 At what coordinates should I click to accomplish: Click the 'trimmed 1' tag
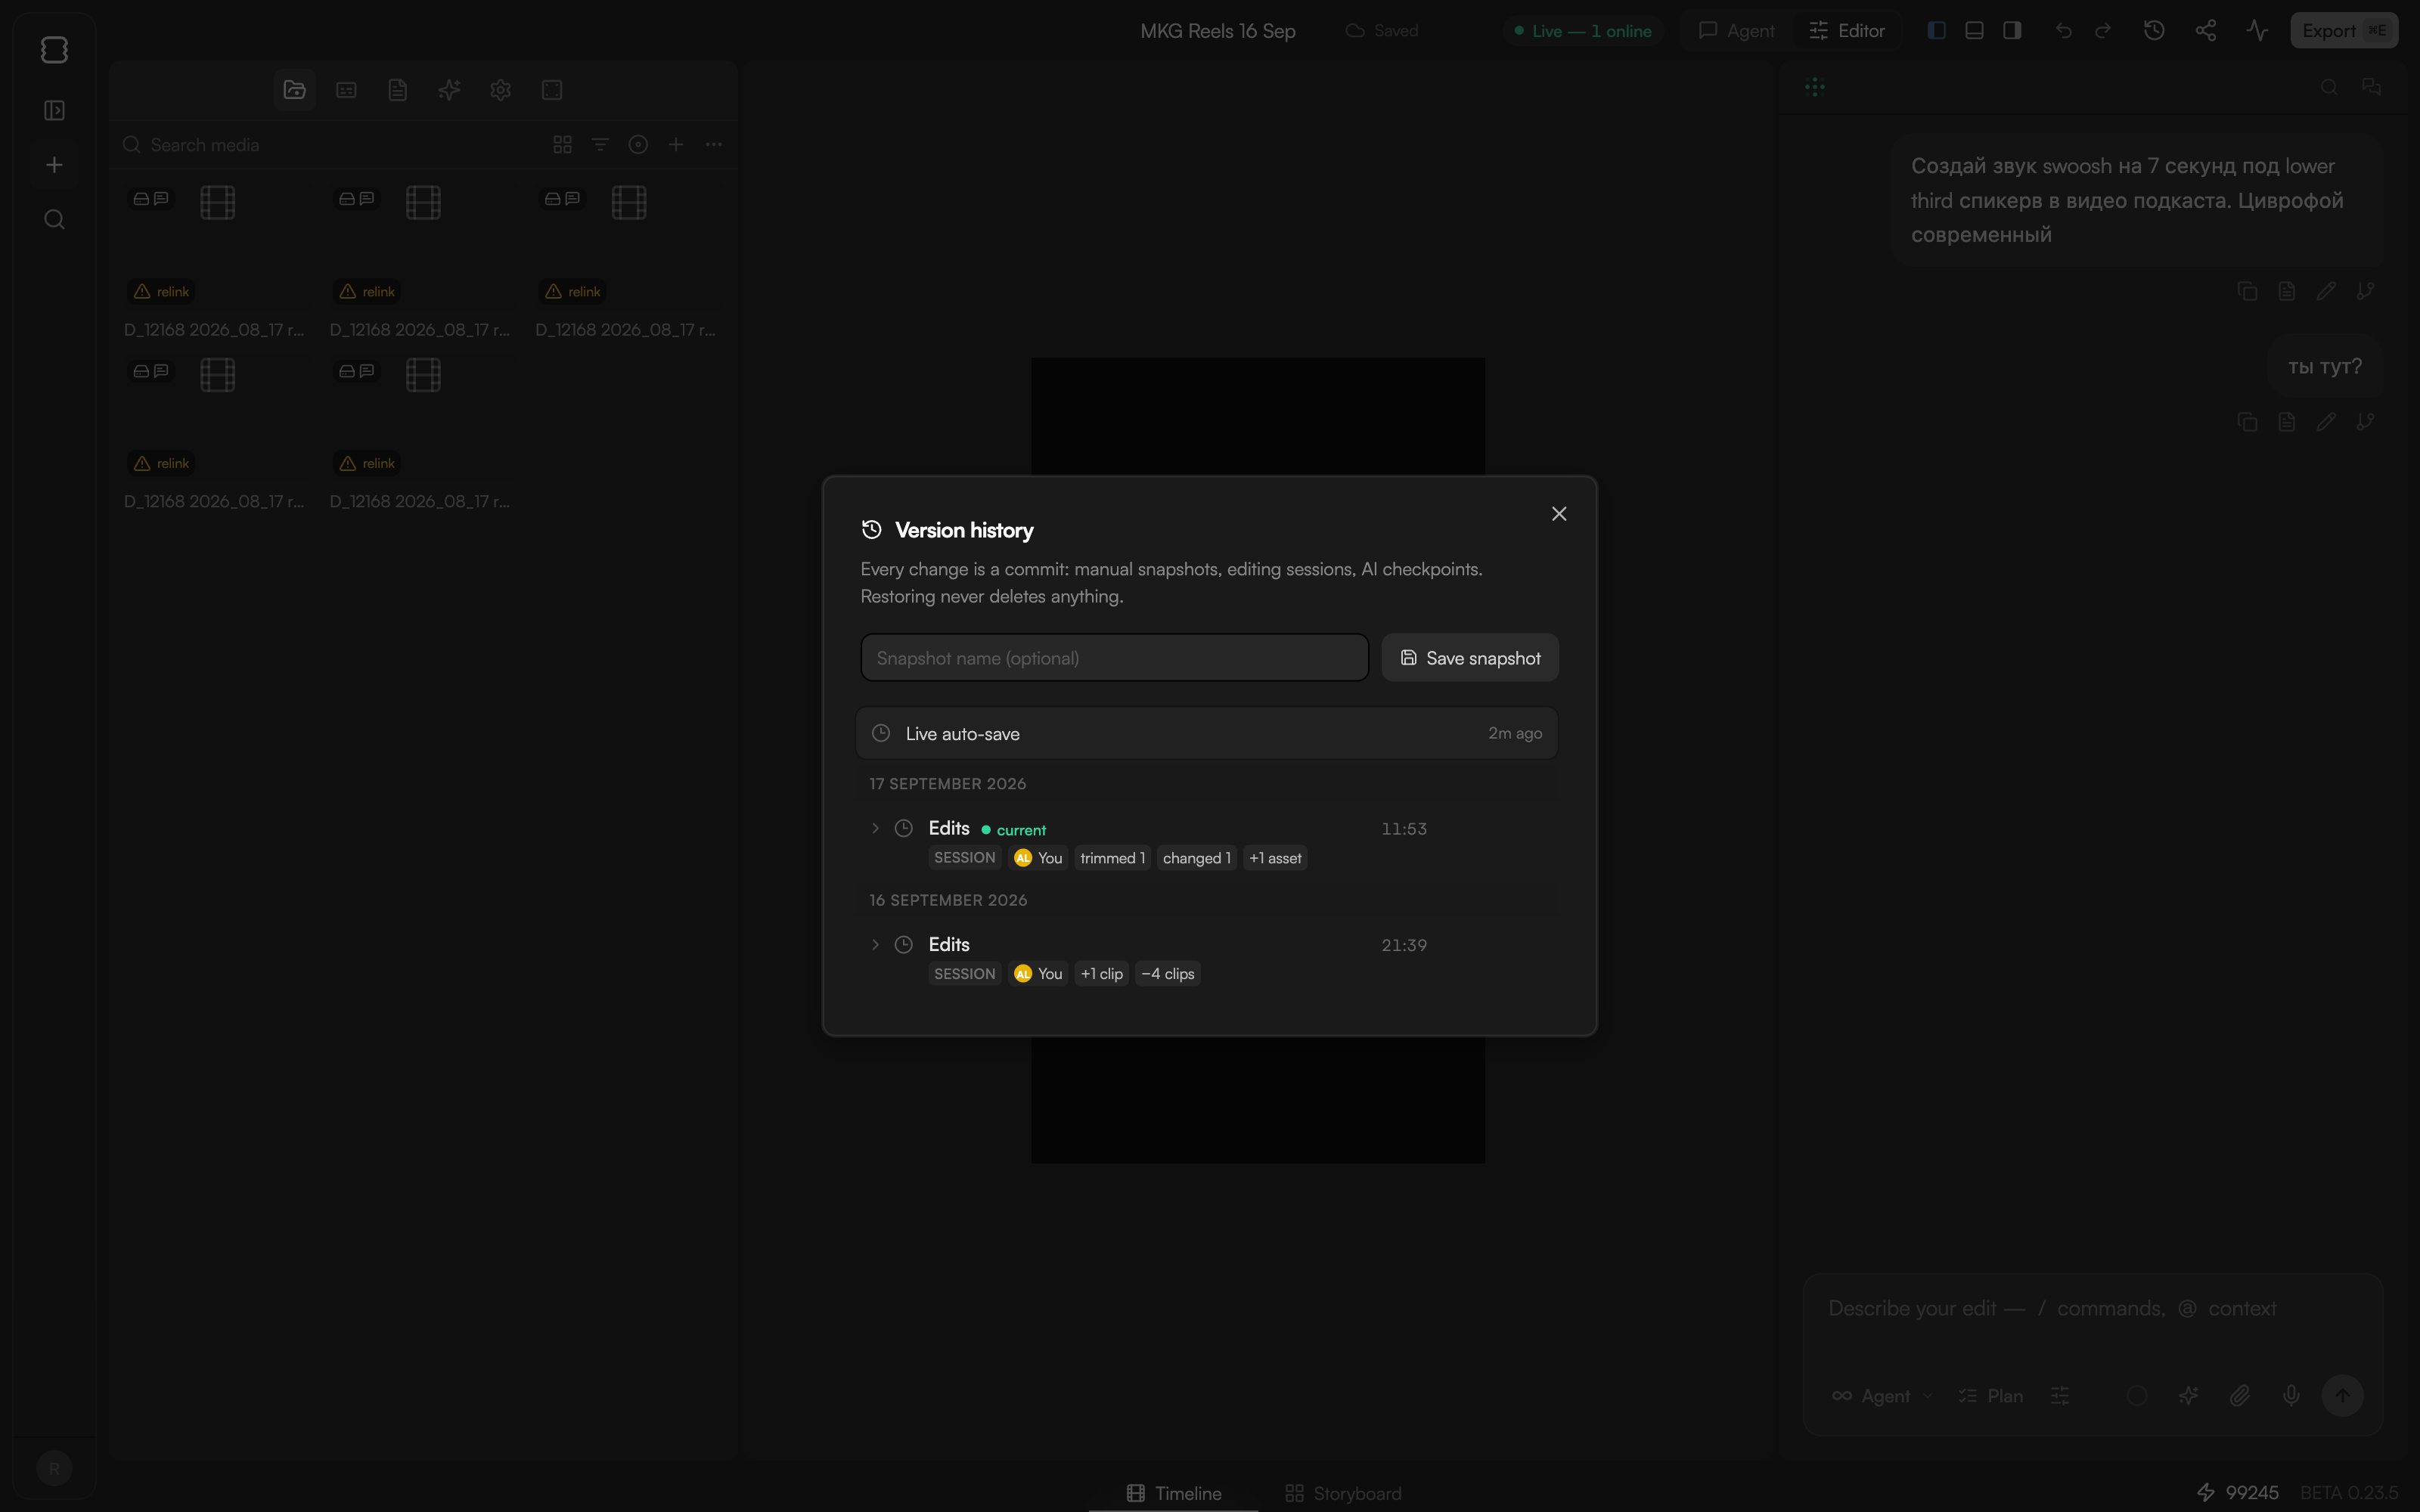1112,858
